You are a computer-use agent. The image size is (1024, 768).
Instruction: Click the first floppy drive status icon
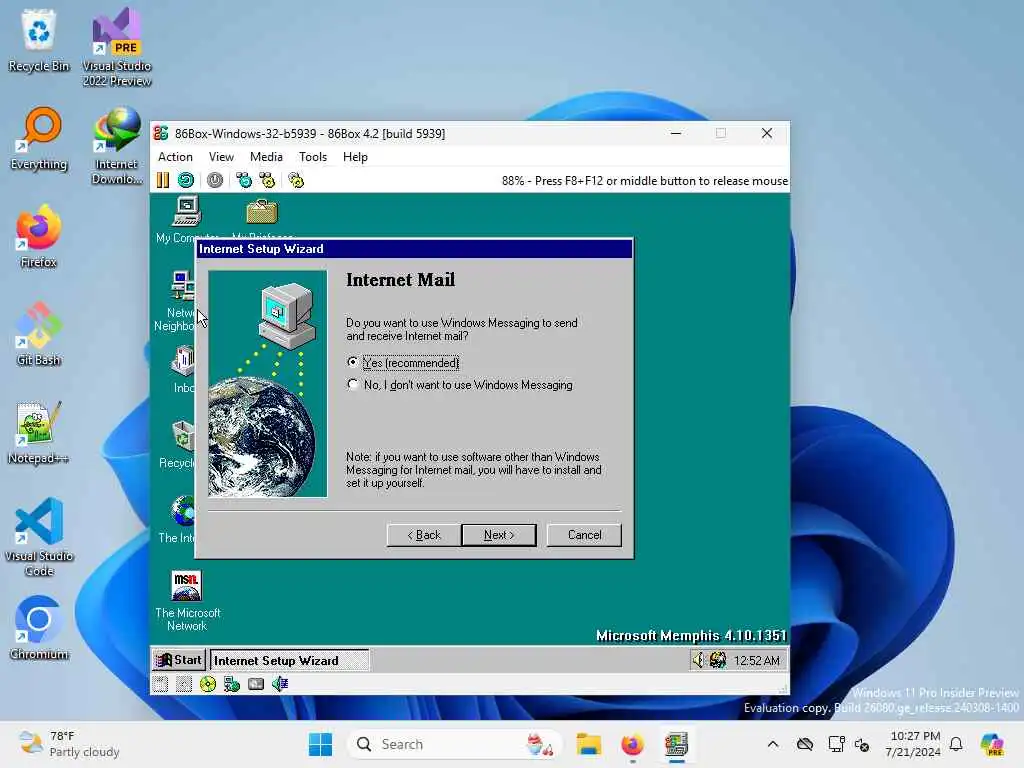coord(161,684)
